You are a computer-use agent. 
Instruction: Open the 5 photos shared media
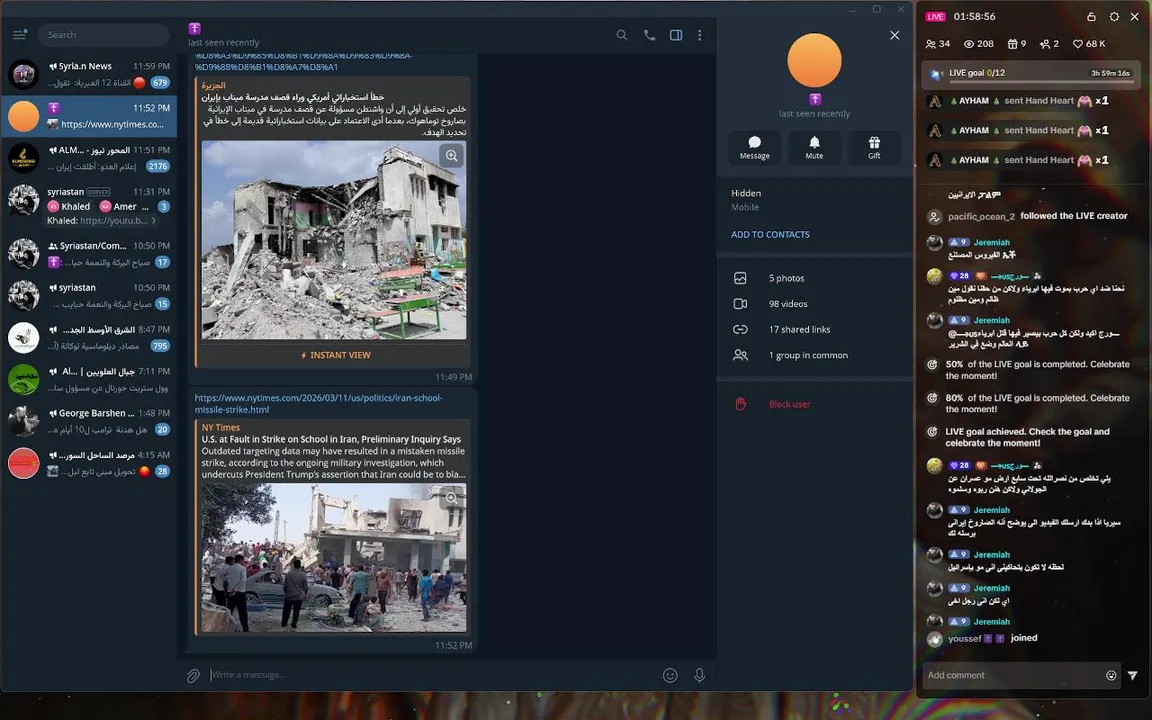pos(815,278)
